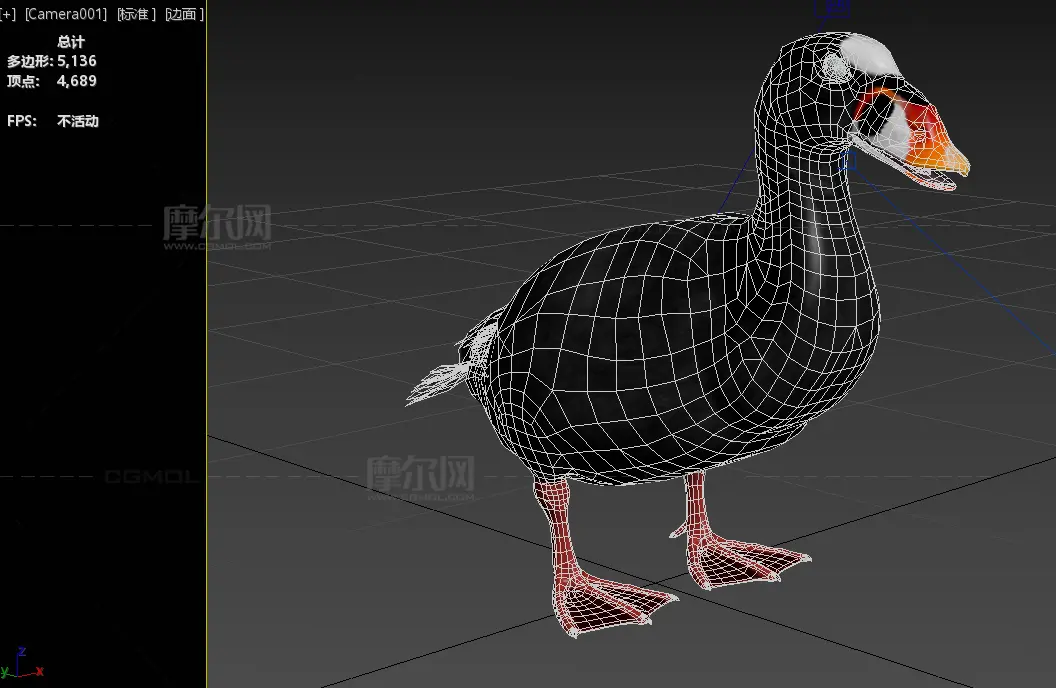The width and height of the screenshot is (1056, 688).
Task: Select the blue helper object above duck's head
Action: point(834,8)
